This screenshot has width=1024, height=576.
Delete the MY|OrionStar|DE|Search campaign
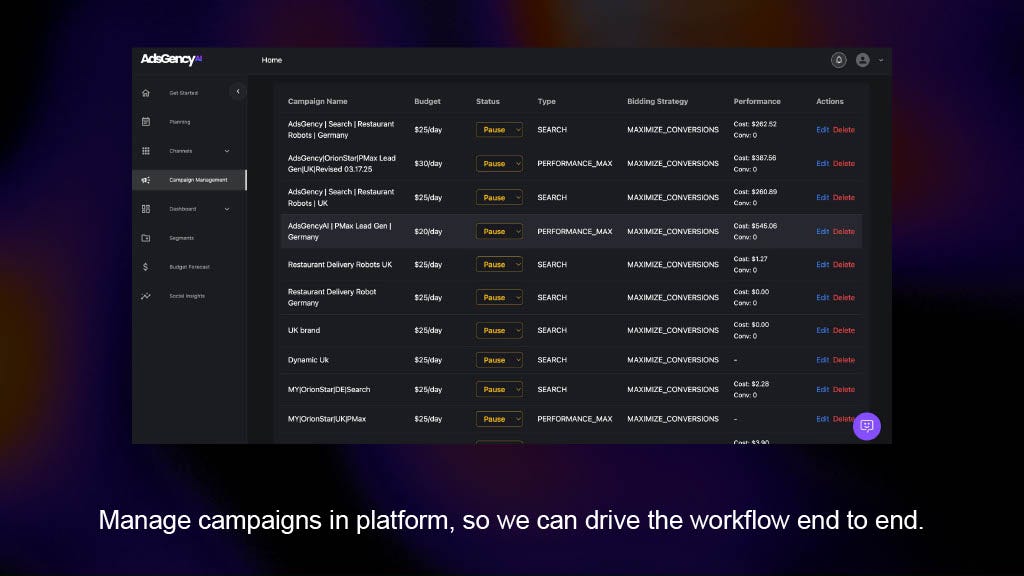(x=844, y=389)
